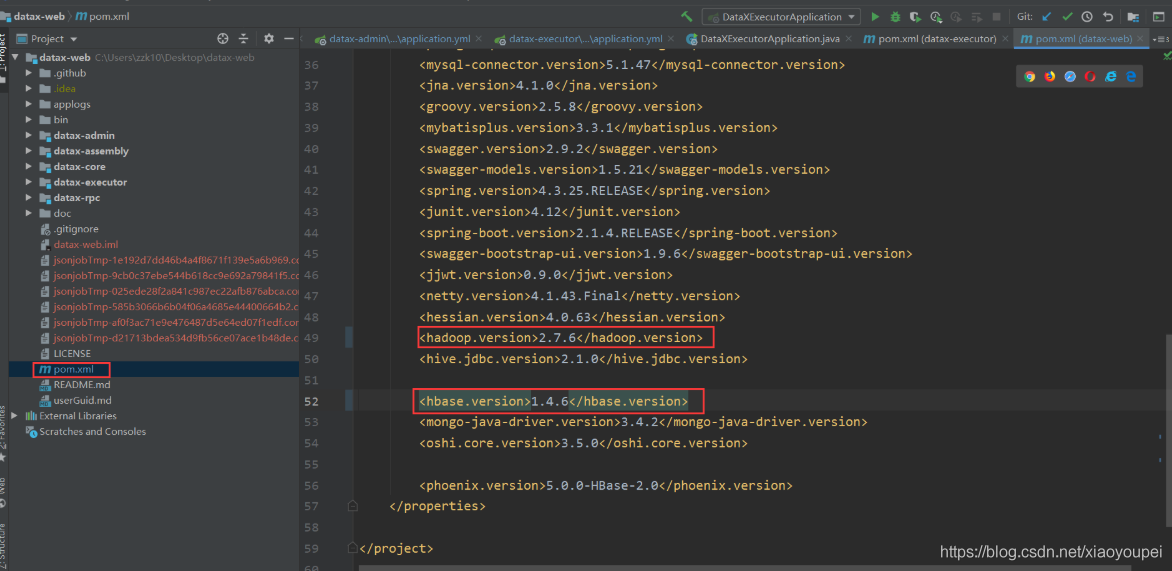Click line 49 hadoop.version text

(x=561, y=338)
